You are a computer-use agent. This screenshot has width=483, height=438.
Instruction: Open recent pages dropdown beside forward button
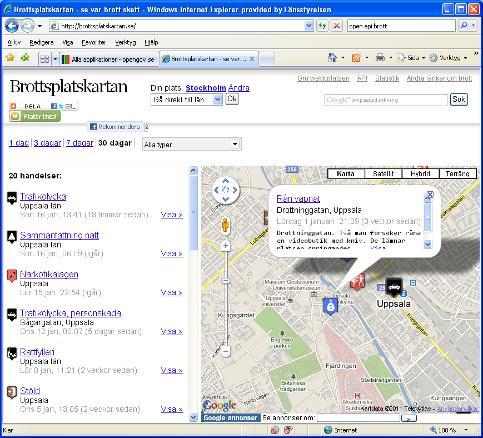[x=40, y=26]
